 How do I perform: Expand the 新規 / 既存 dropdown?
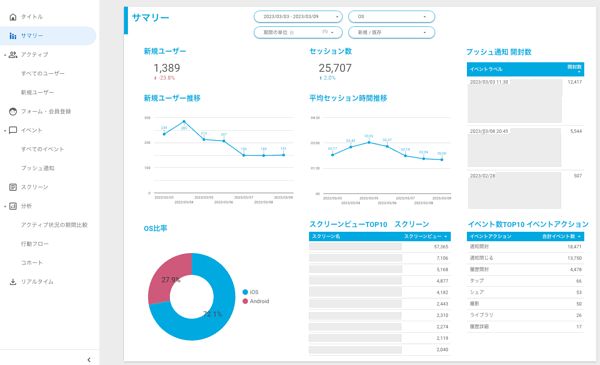(391, 33)
